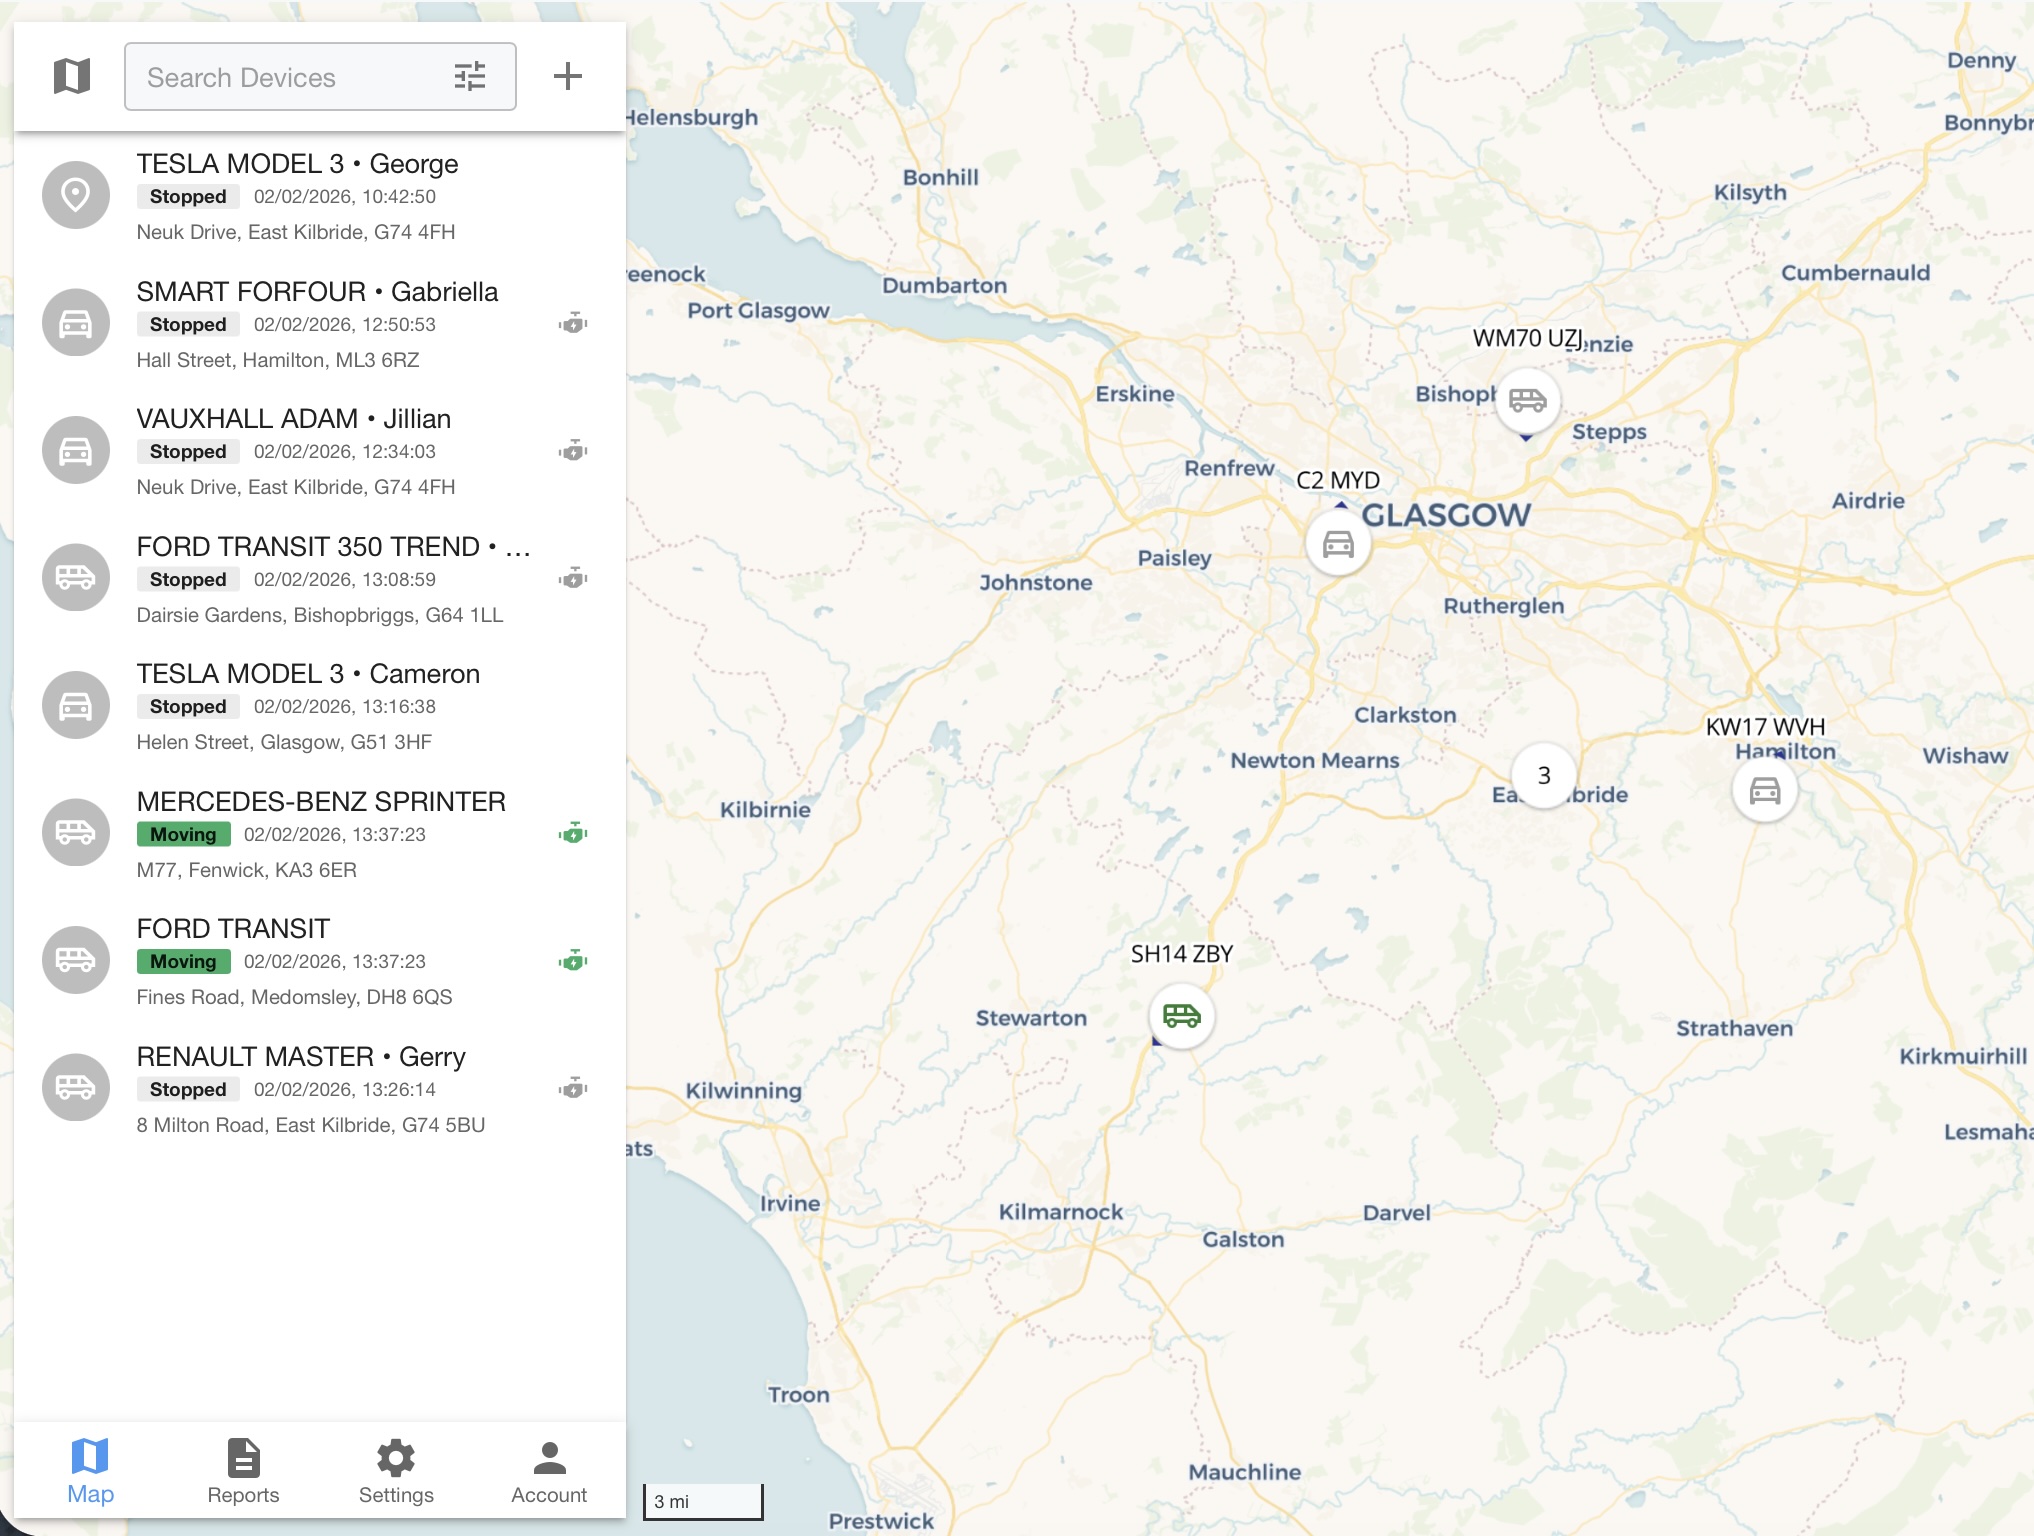Go to the Account tab
The image size is (2034, 1536).
tap(549, 1471)
